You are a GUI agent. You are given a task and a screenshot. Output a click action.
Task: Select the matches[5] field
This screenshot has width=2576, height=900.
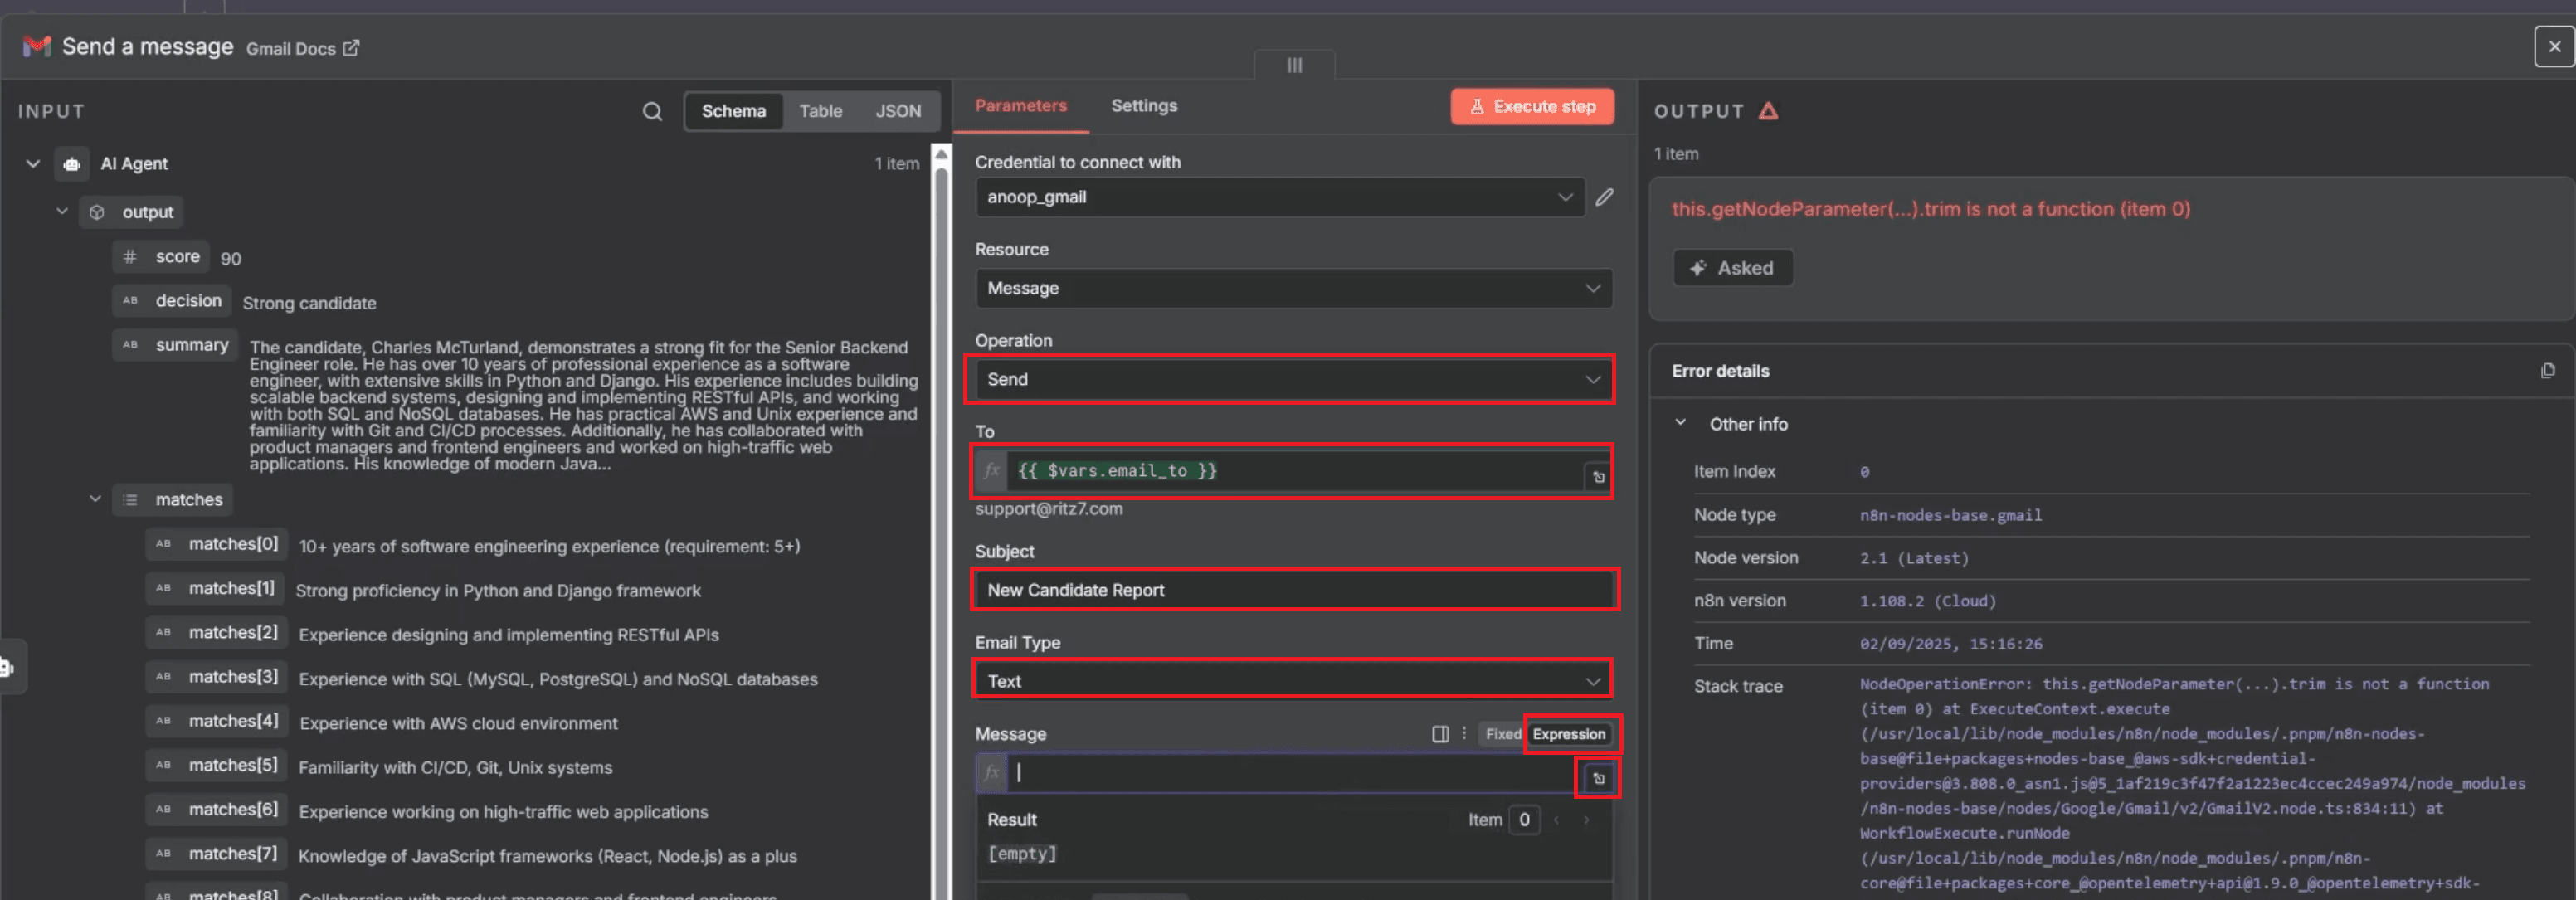click(217, 765)
